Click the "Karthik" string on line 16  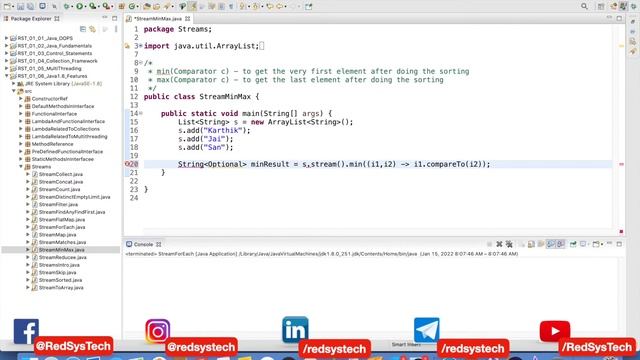222,131
